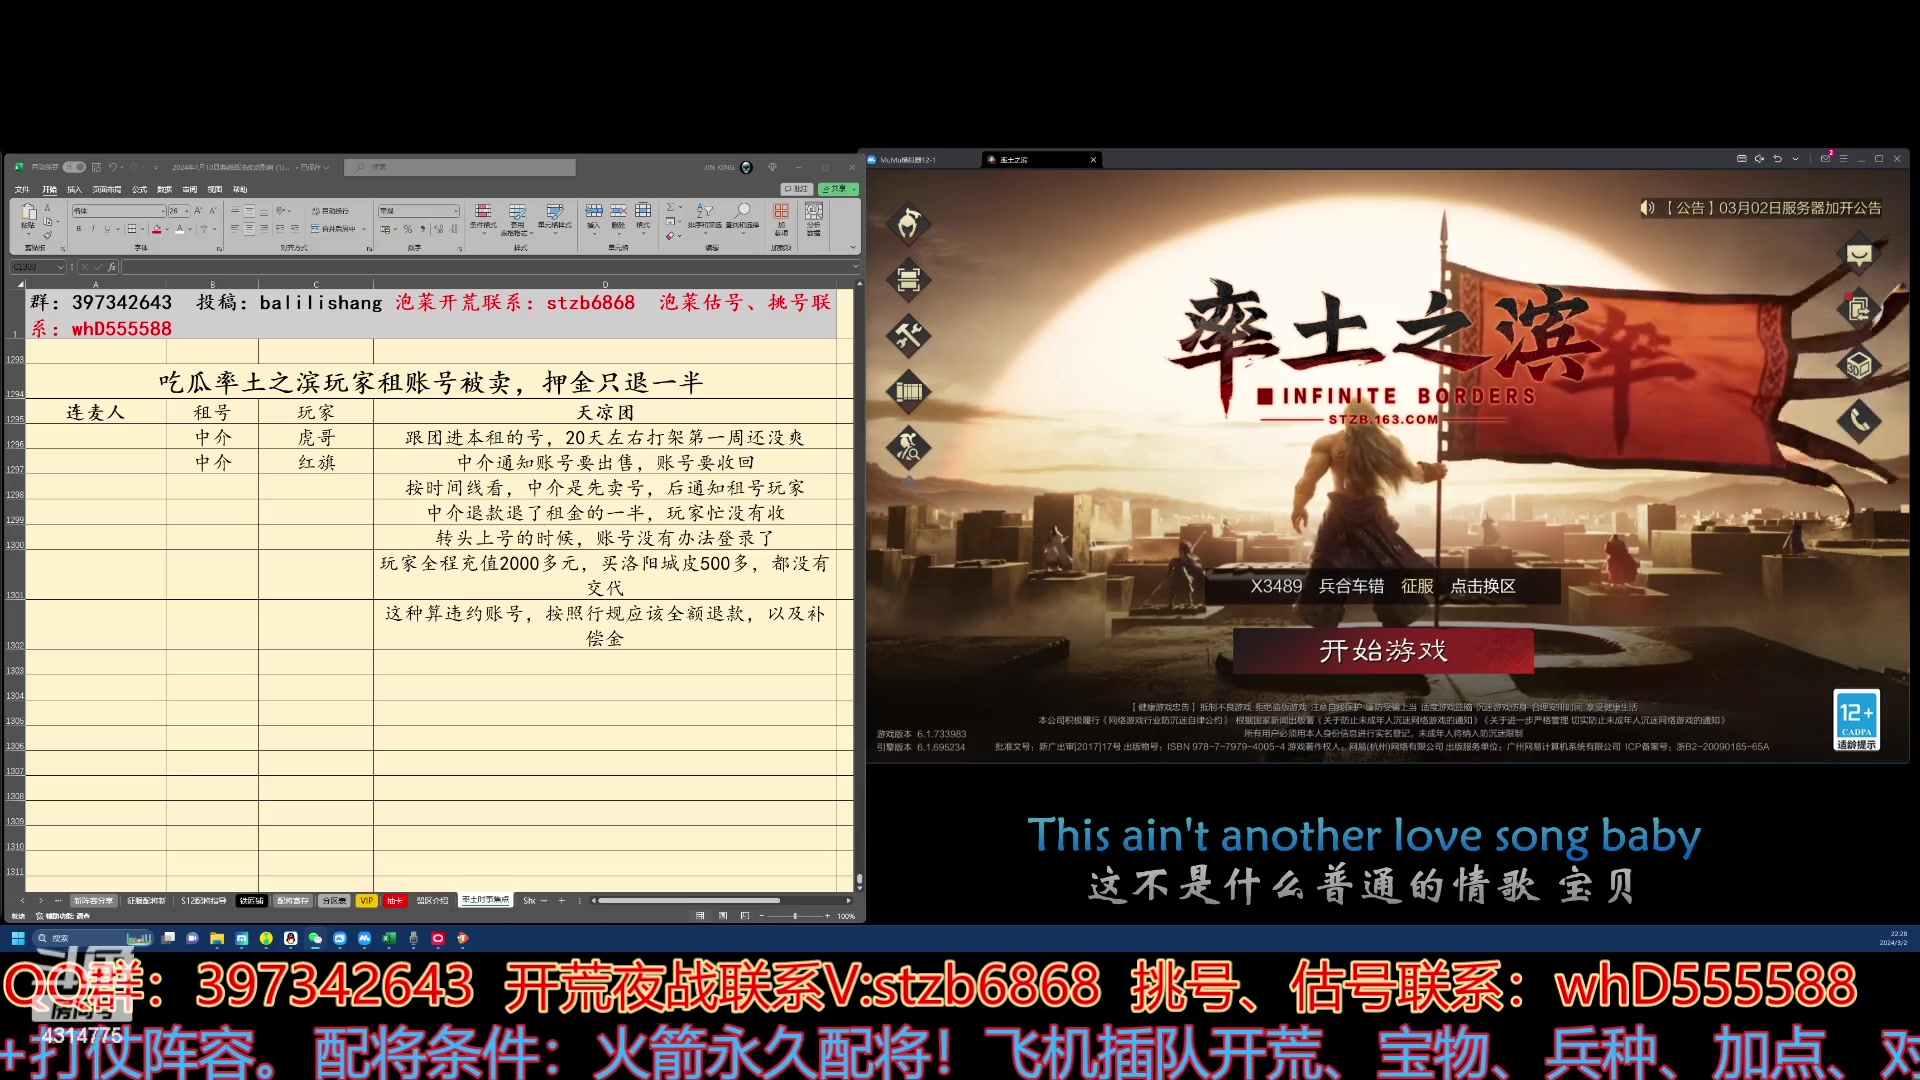The image size is (1920, 1080).
Task: Click font color red A swatch
Action: click(179, 229)
